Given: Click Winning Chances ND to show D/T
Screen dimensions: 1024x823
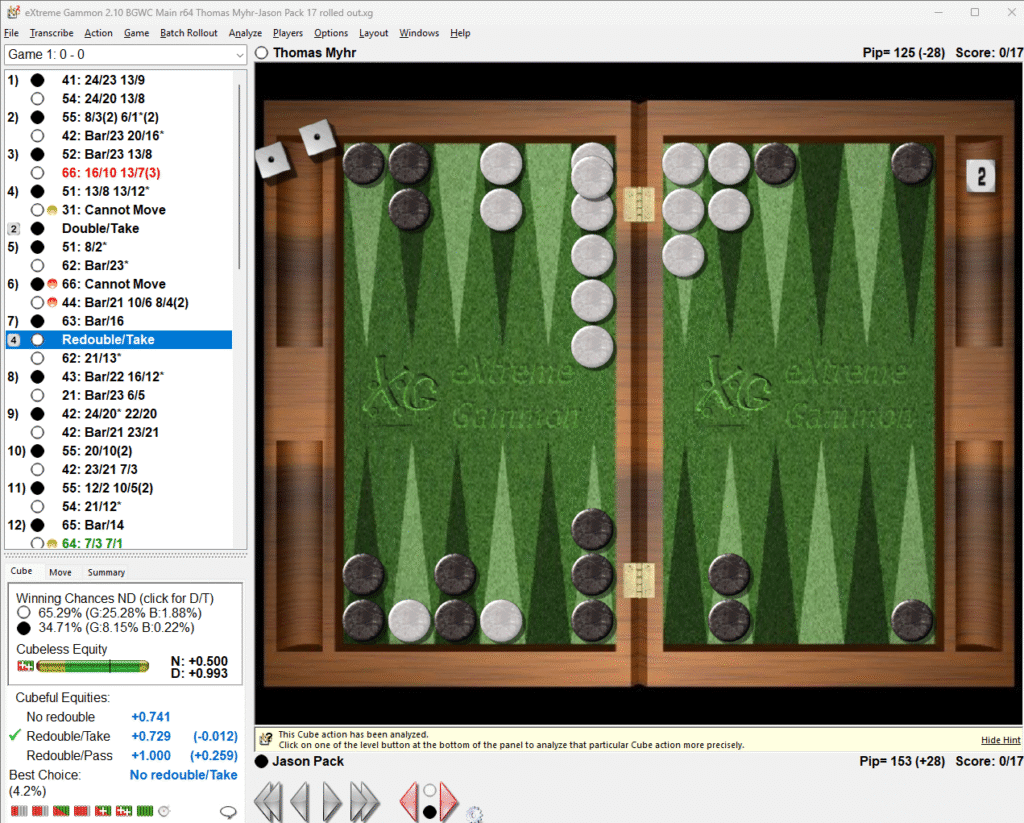Looking at the screenshot, I should coord(115,598).
